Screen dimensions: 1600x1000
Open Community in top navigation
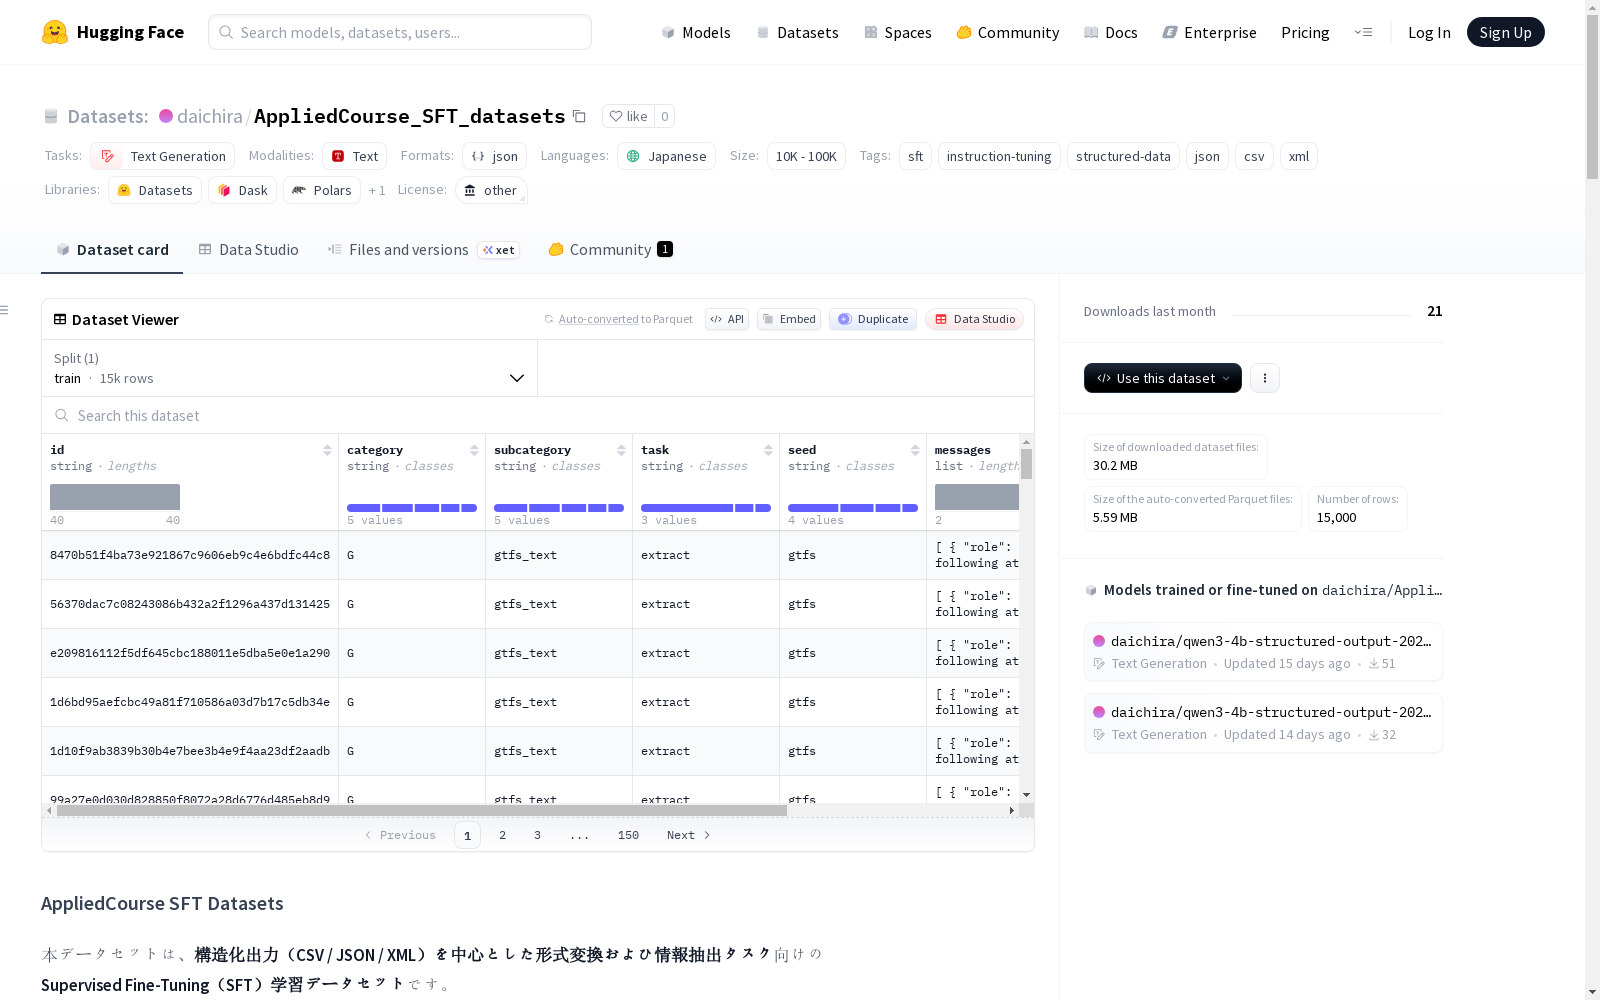[x=1008, y=32]
